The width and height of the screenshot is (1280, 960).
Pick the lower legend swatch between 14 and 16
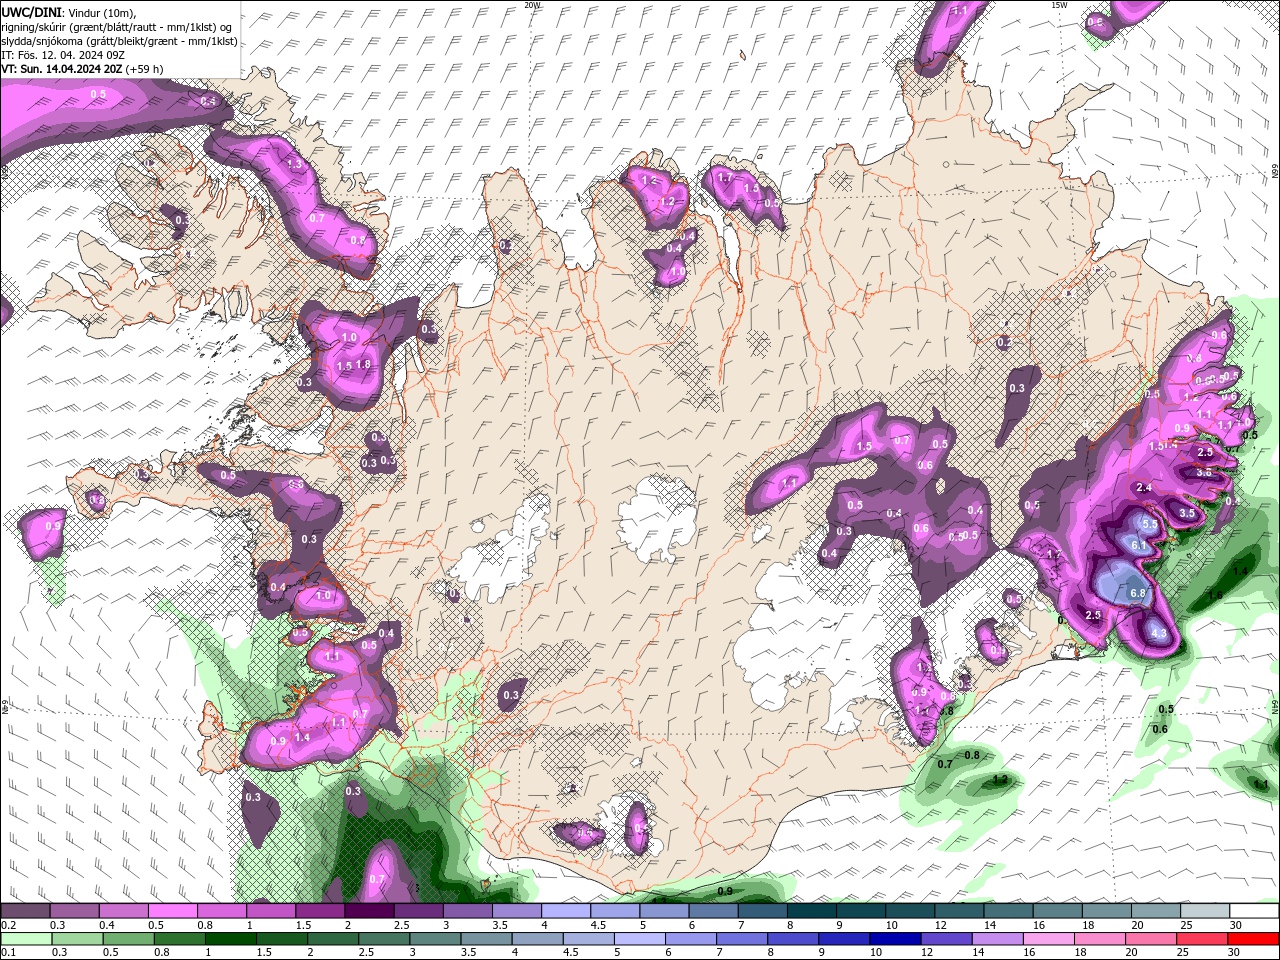coord(998,938)
